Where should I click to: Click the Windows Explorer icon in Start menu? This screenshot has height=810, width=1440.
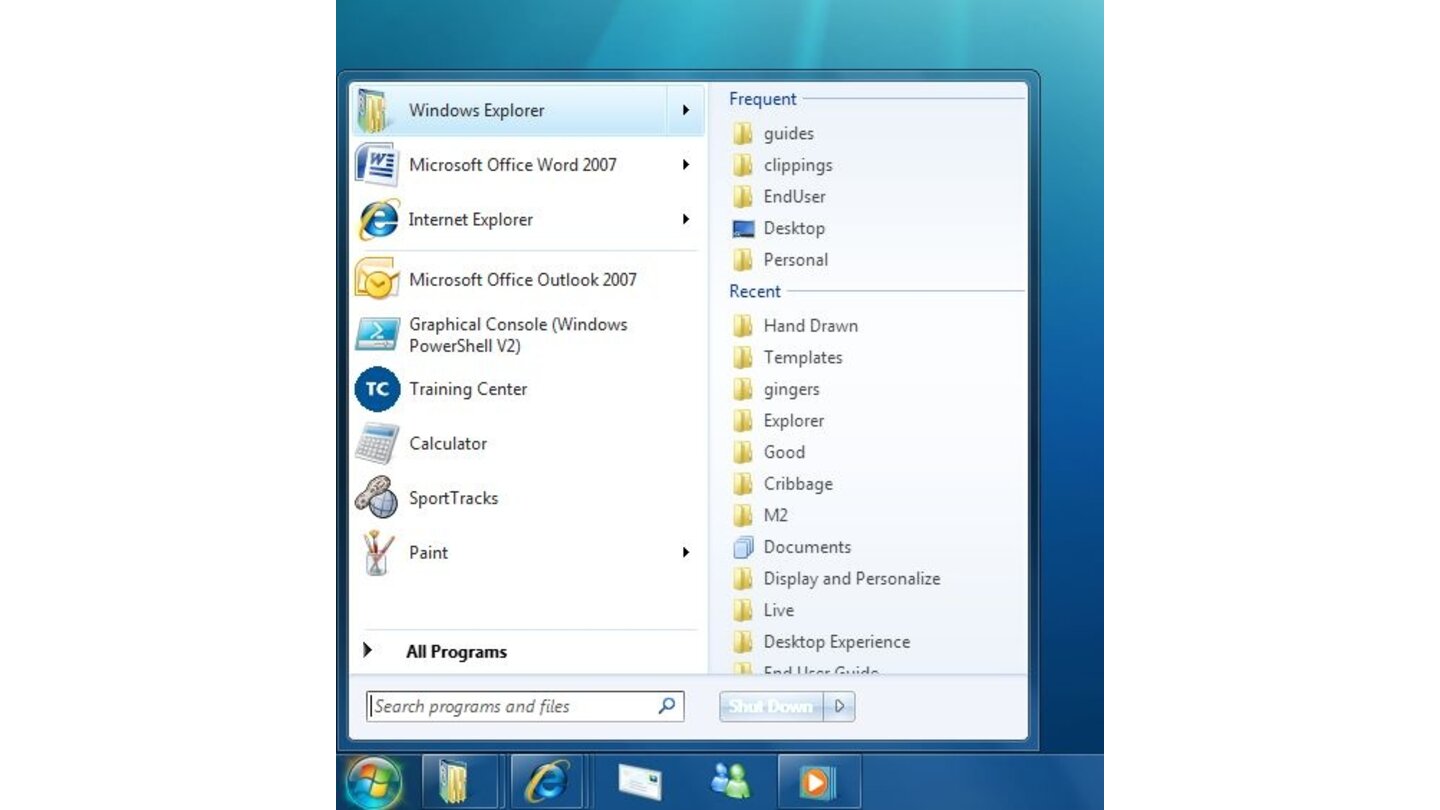pyautogui.click(x=375, y=111)
